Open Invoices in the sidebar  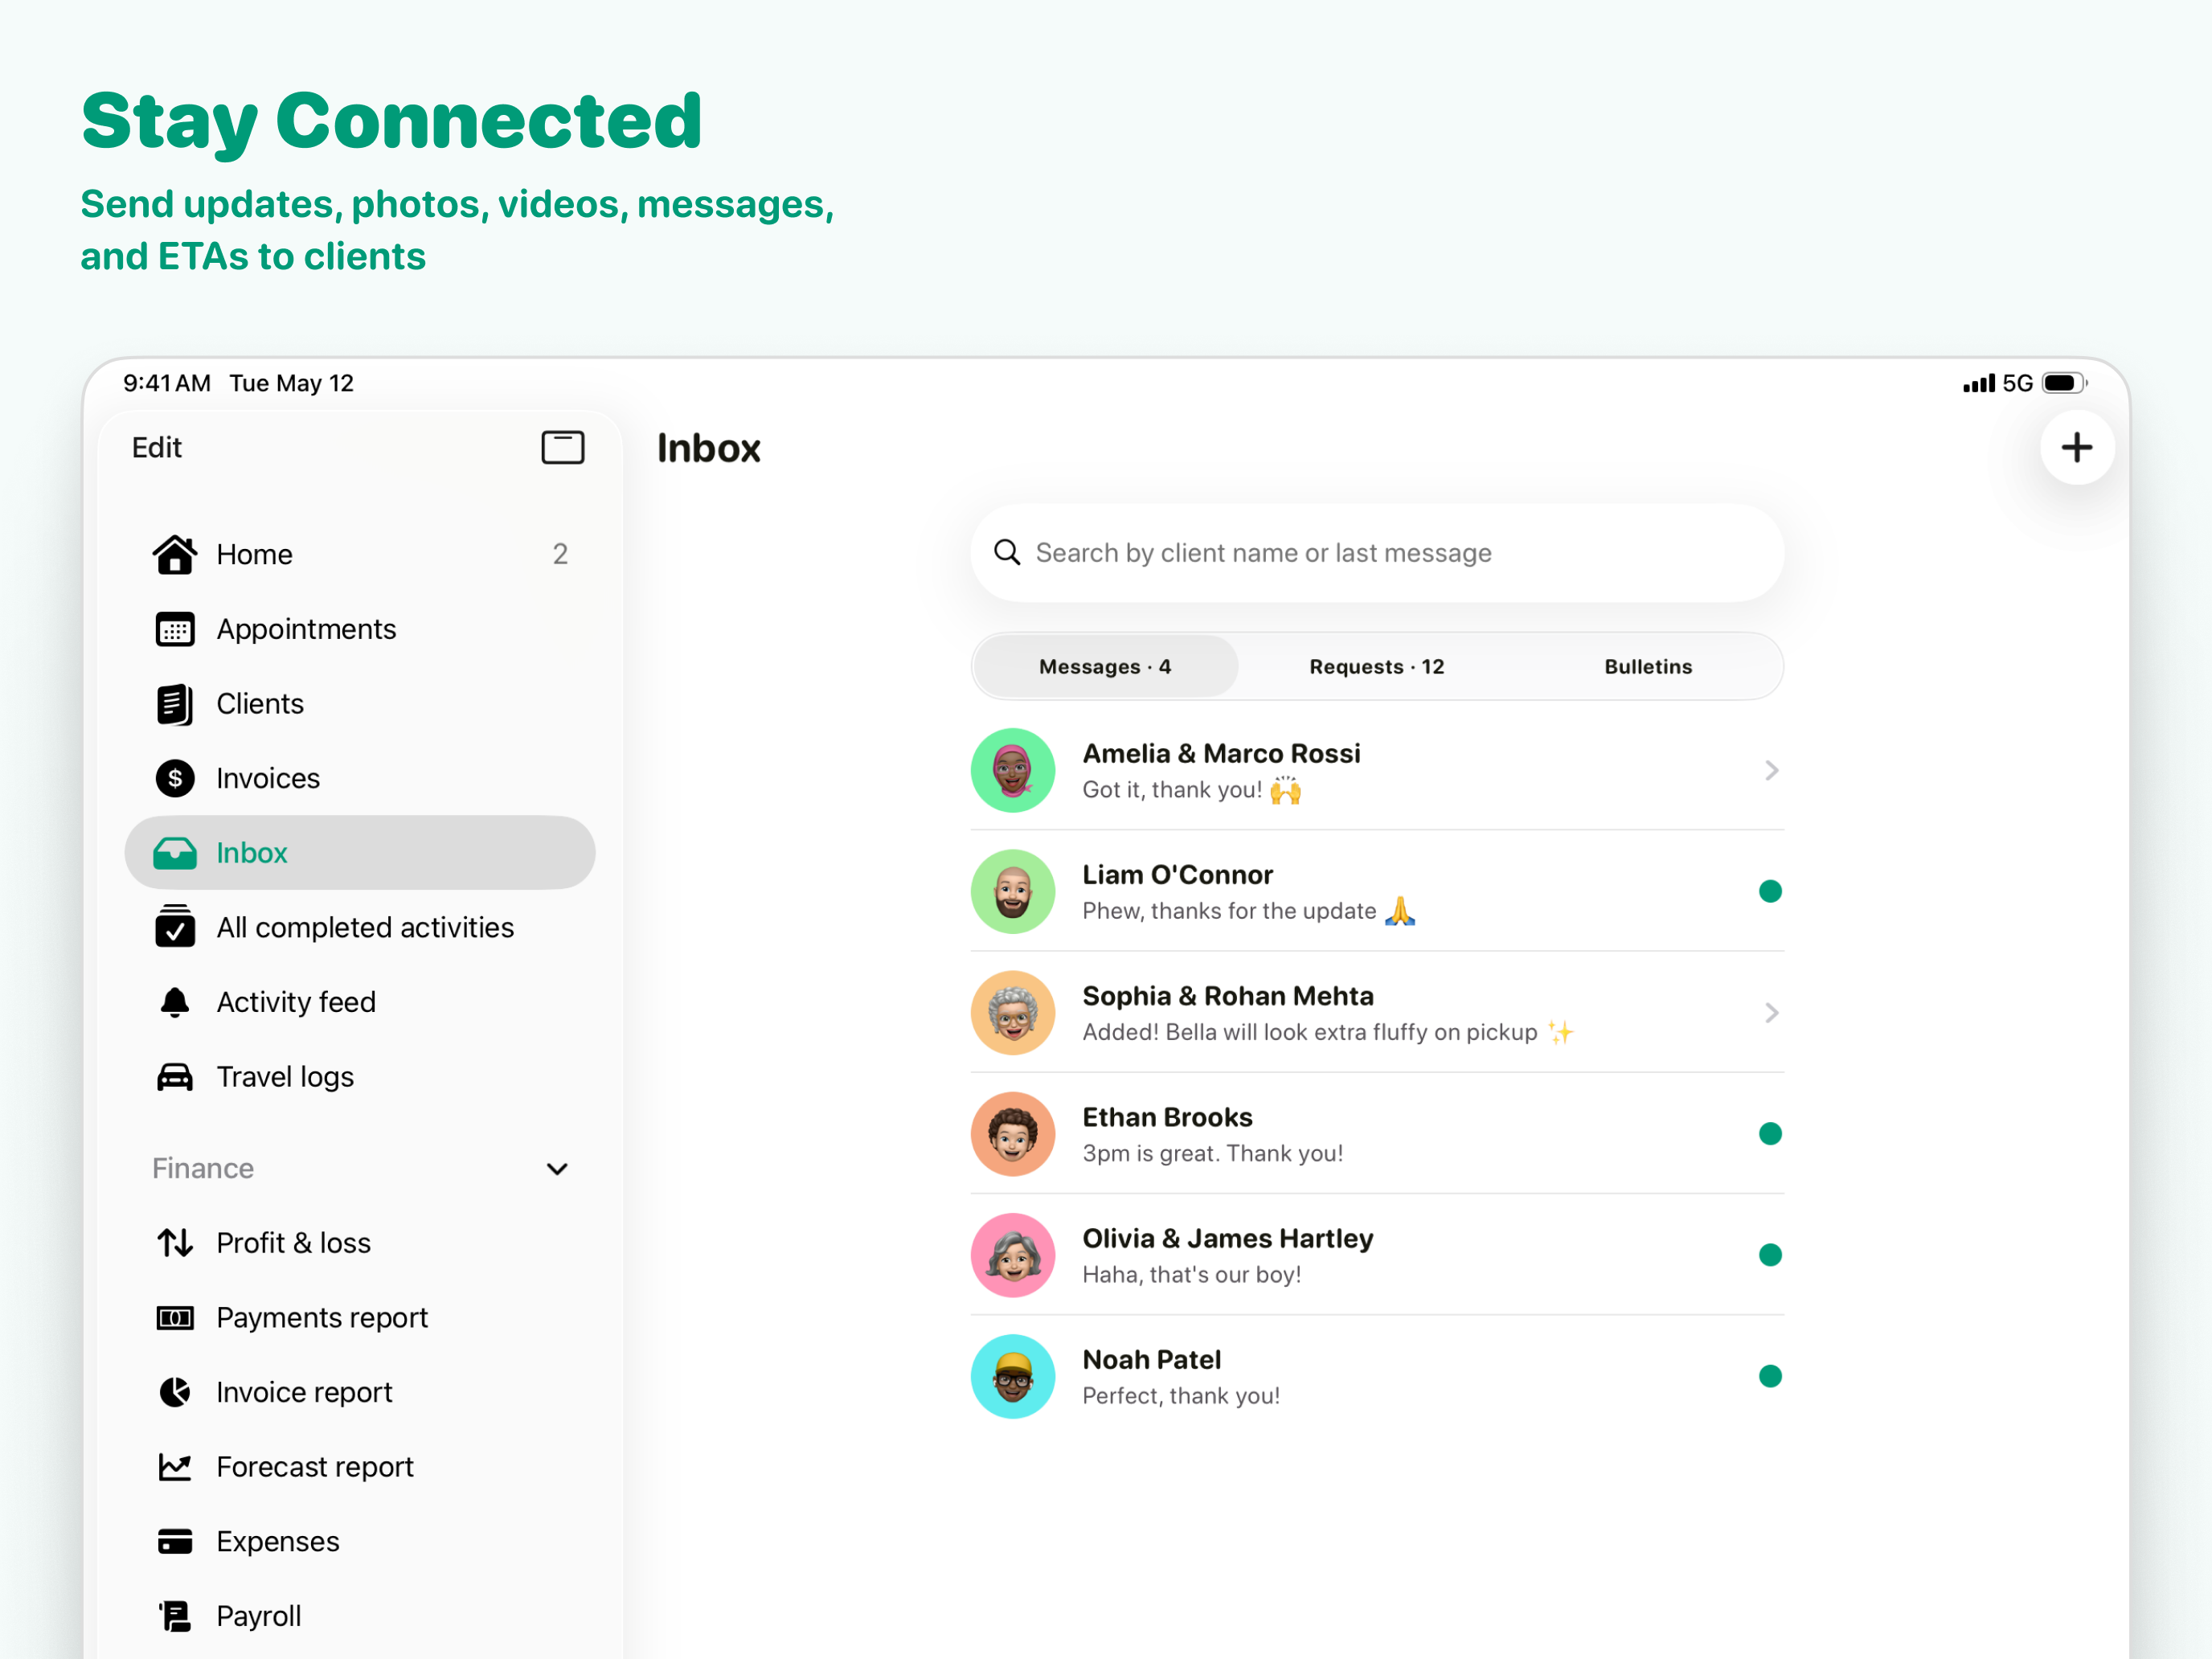tap(360, 778)
